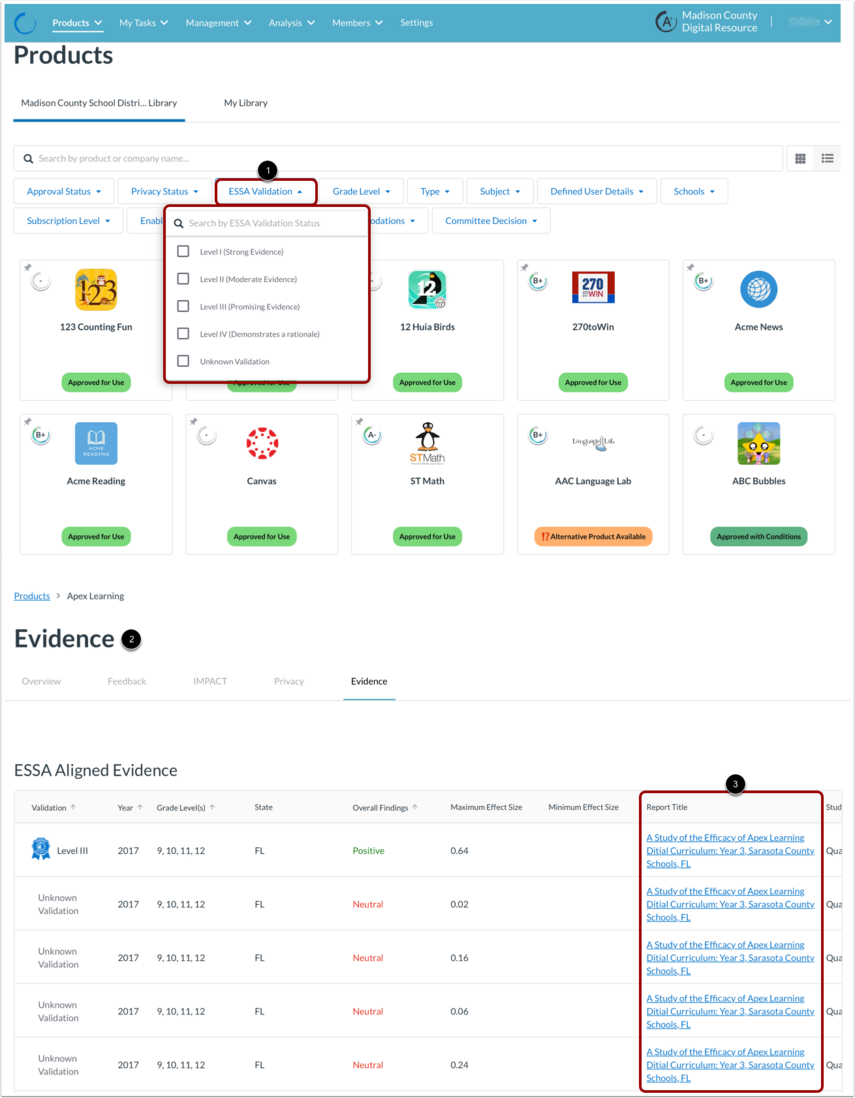Open ST Math penguin logo
855x1098 pixels.
click(x=427, y=443)
